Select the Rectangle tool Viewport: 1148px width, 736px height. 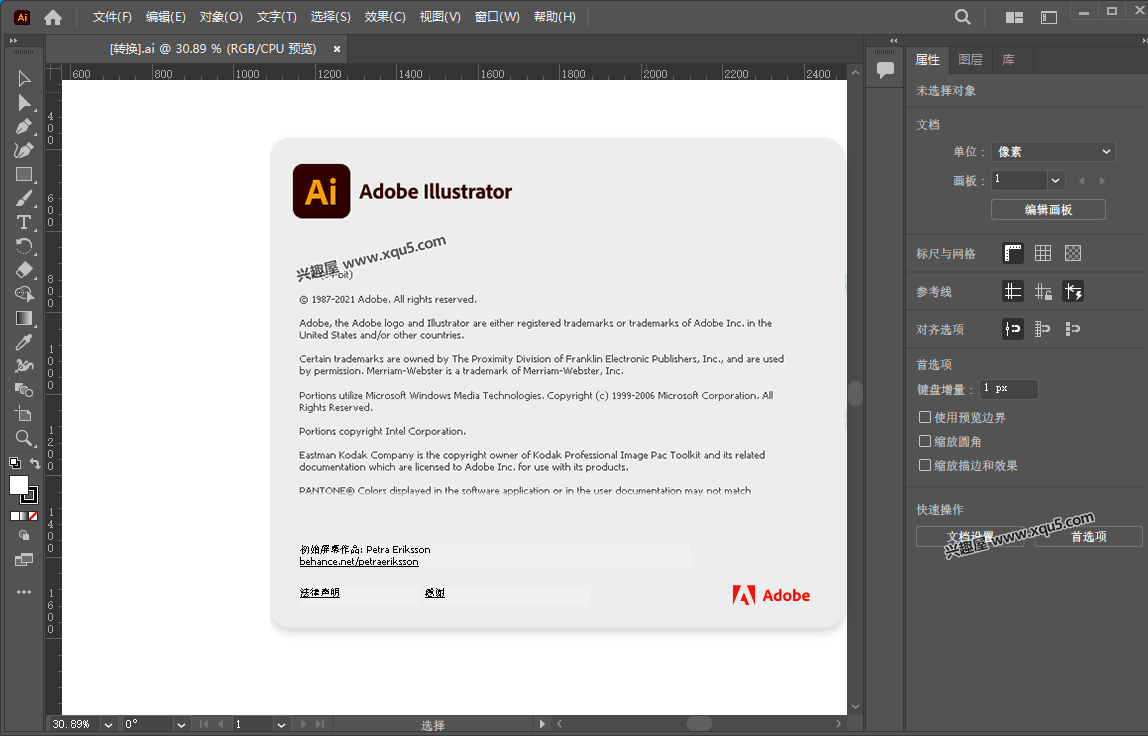[24, 173]
